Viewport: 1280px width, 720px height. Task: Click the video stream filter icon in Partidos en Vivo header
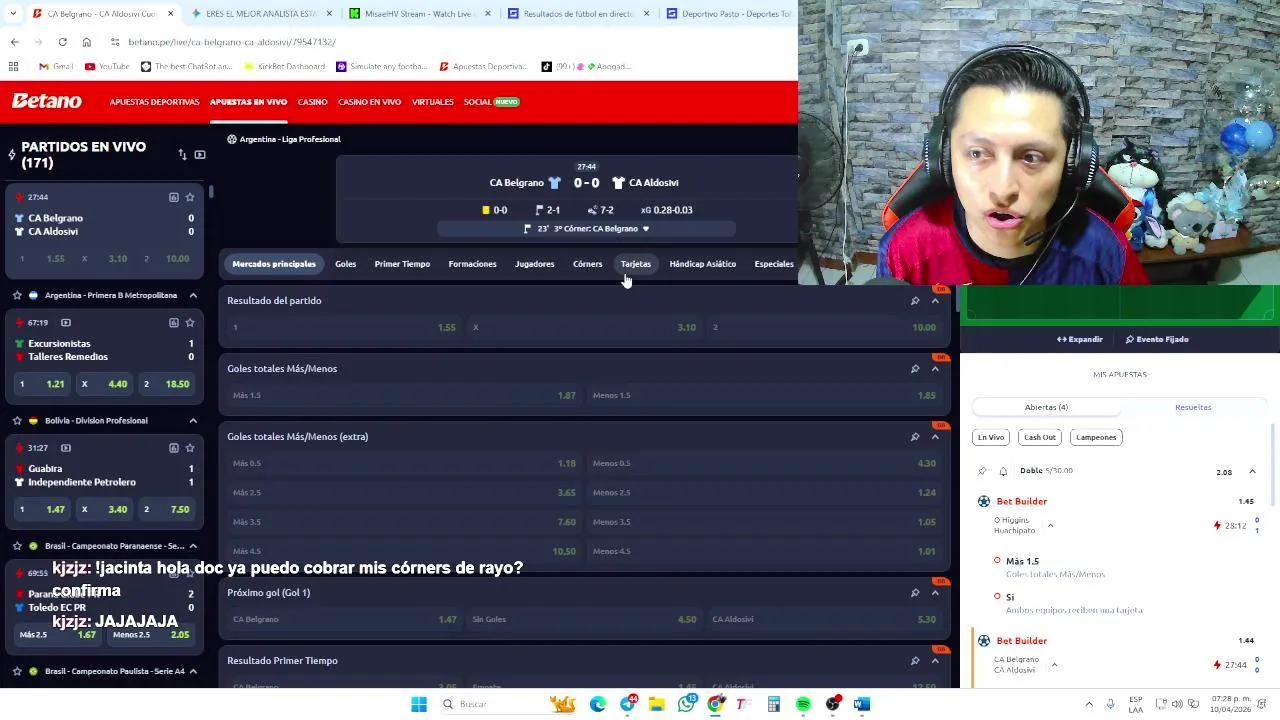pyautogui.click(x=200, y=155)
